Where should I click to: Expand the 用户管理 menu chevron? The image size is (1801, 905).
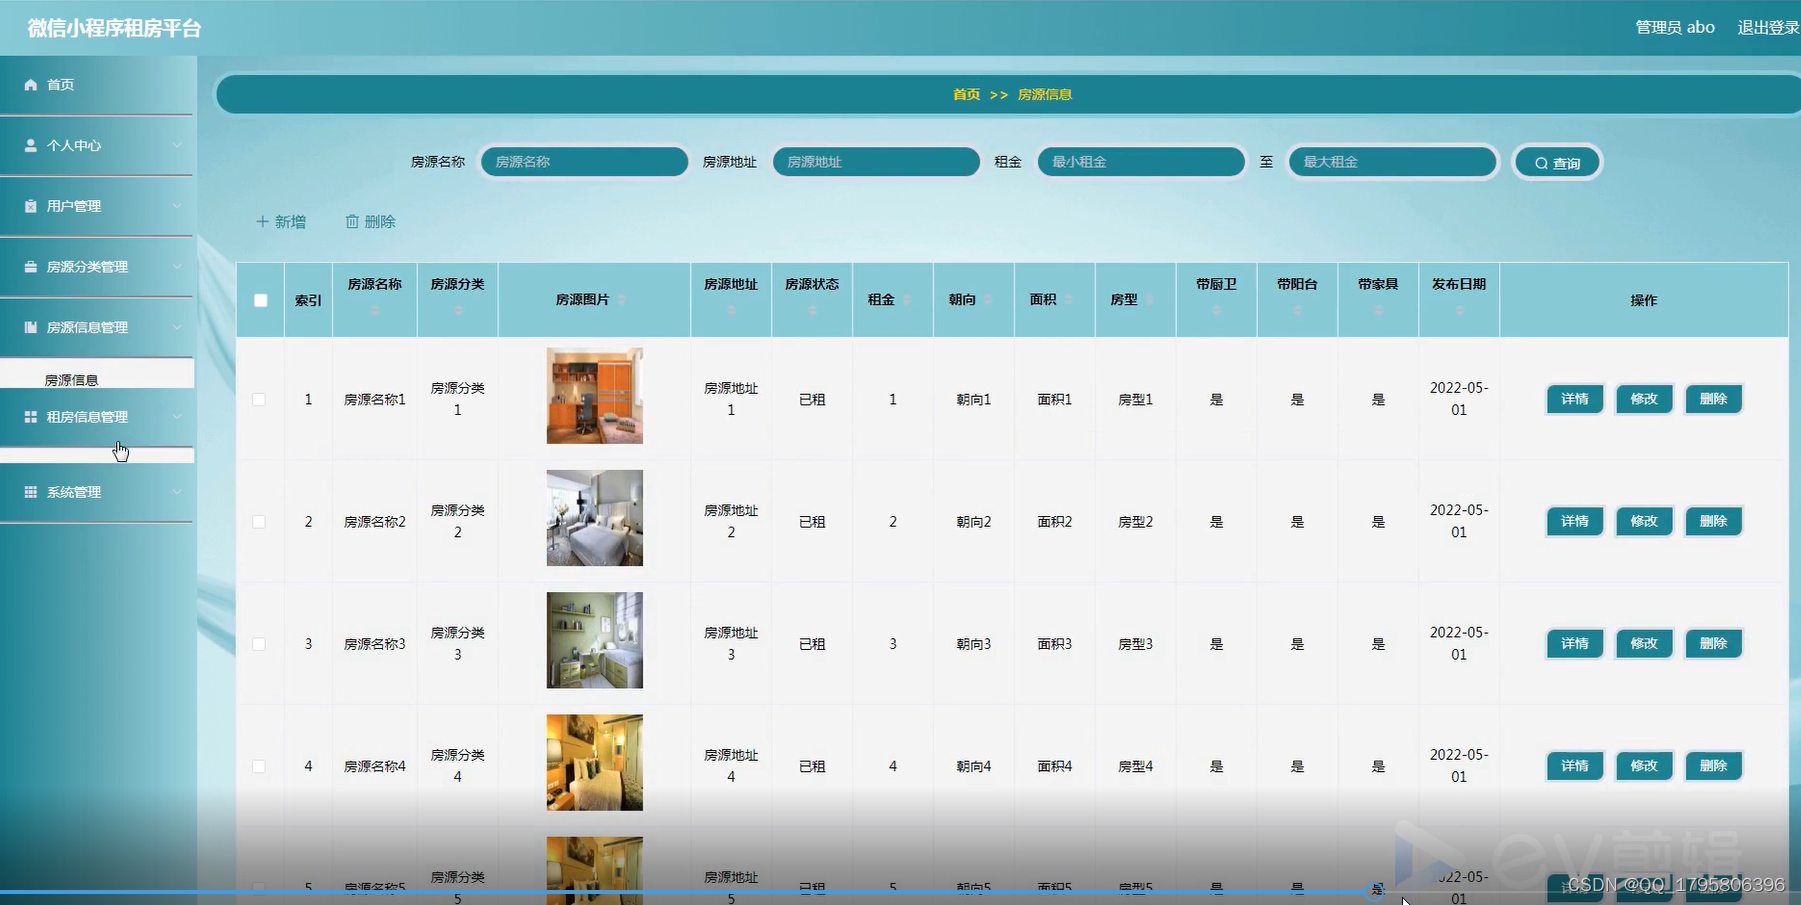click(177, 206)
